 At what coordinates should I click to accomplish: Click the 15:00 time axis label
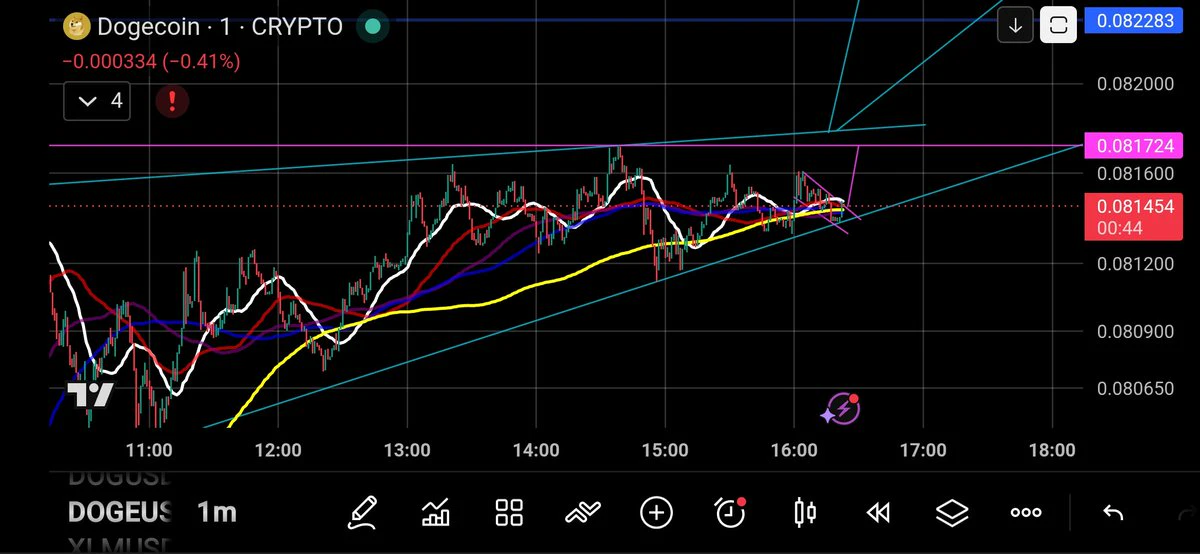[664, 450]
